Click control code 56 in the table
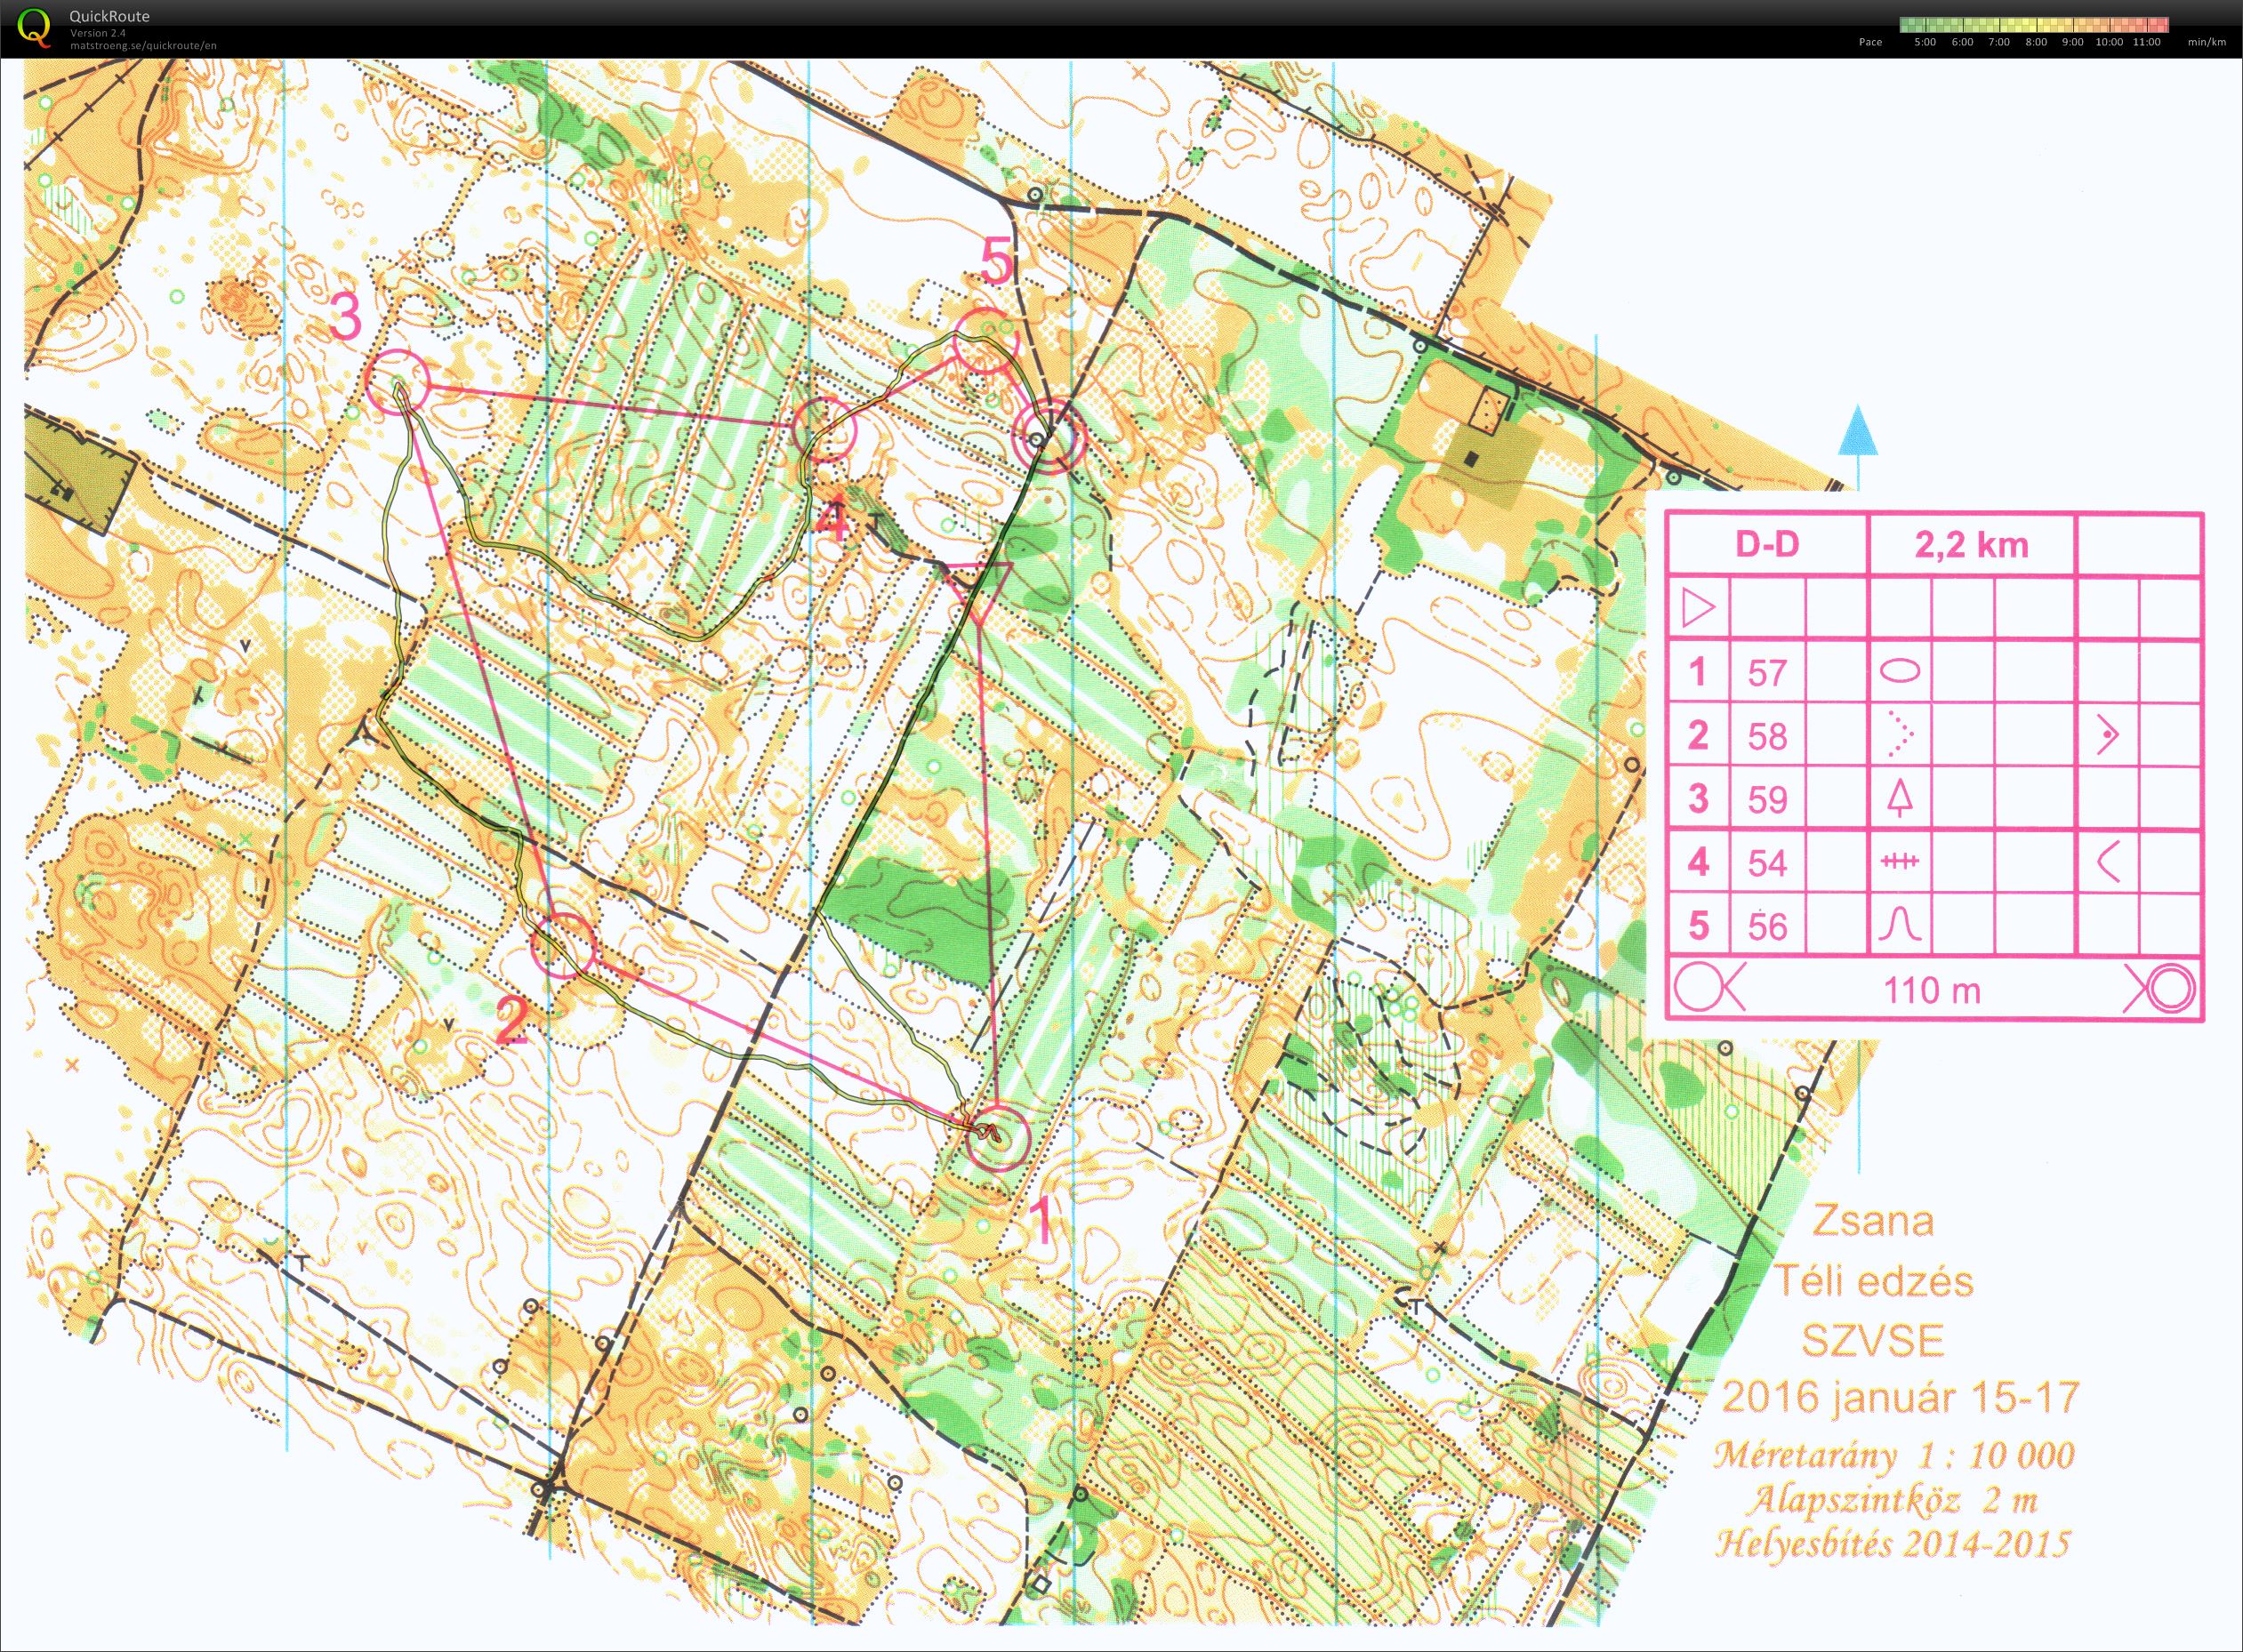Screen dimensions: 2243x1652 tap(1767, 926)
